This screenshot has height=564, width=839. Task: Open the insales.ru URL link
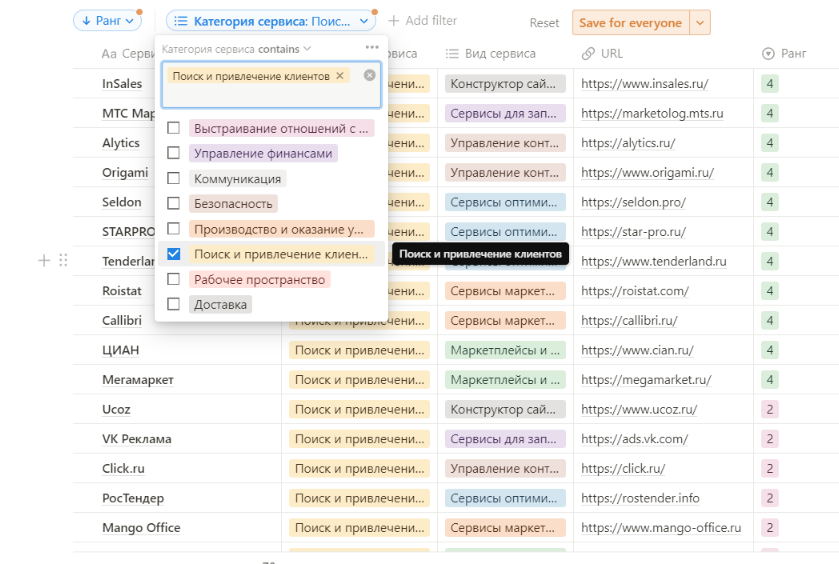(x=645, y=83)
